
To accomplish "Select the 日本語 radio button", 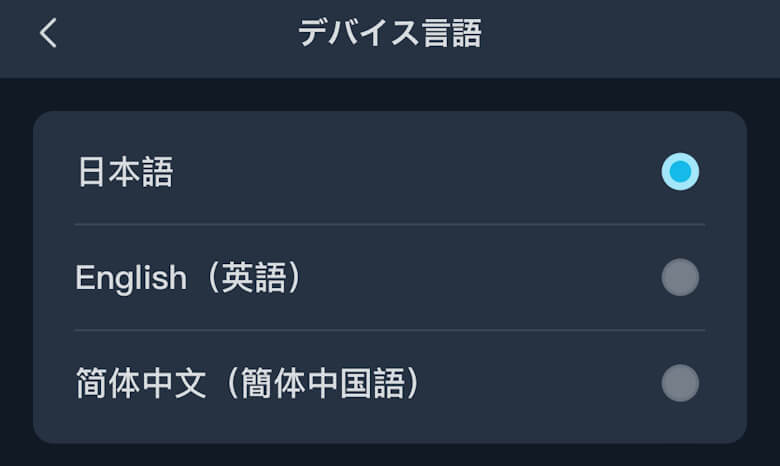I will [x=680, y=172].
